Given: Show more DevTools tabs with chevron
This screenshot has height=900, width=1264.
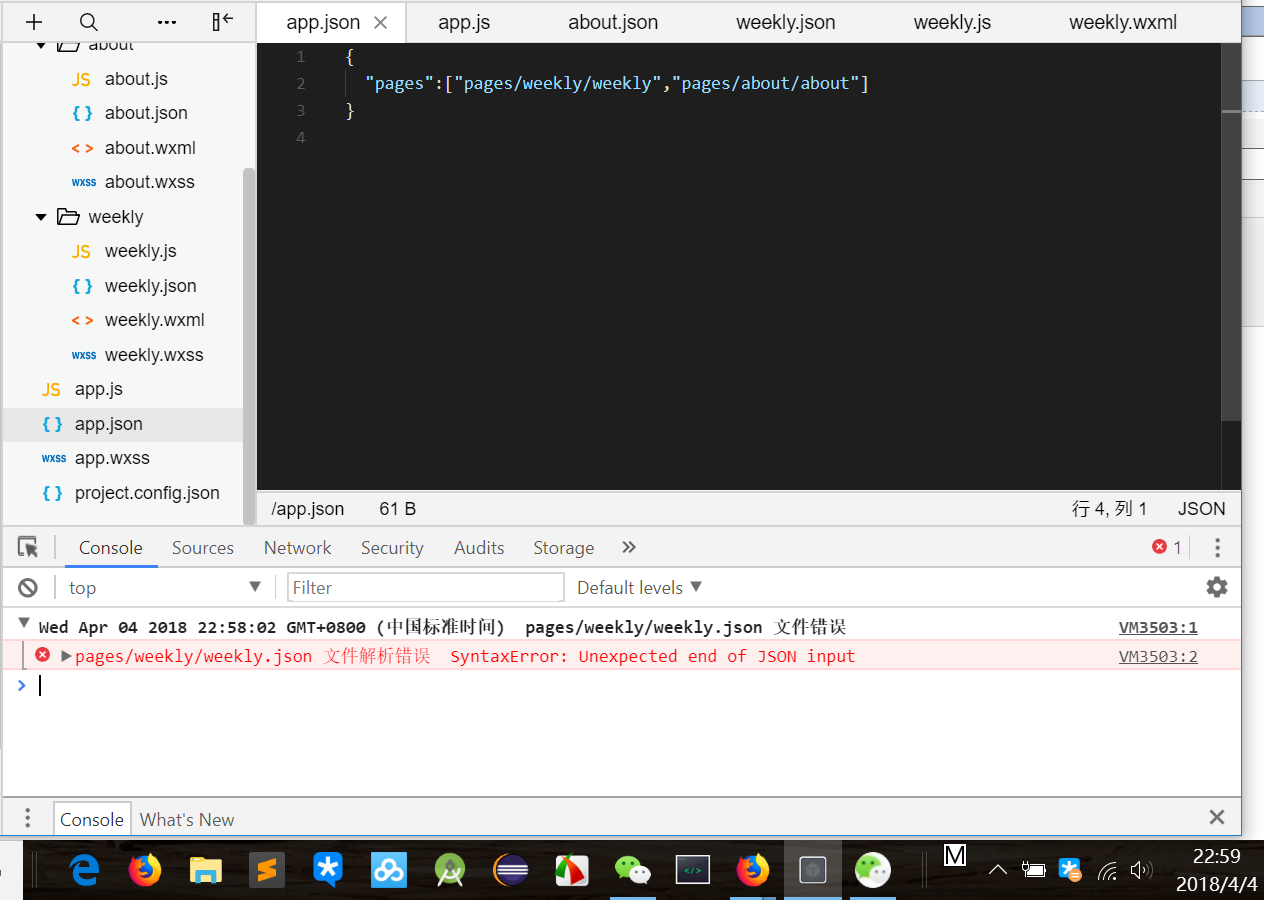Looking at the screenshot, I should click(x=629, y=547).
